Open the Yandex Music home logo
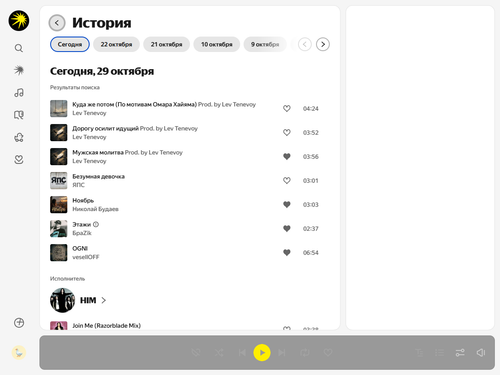The width and height of the screenshot is (500, 375). tap(19, 21)
